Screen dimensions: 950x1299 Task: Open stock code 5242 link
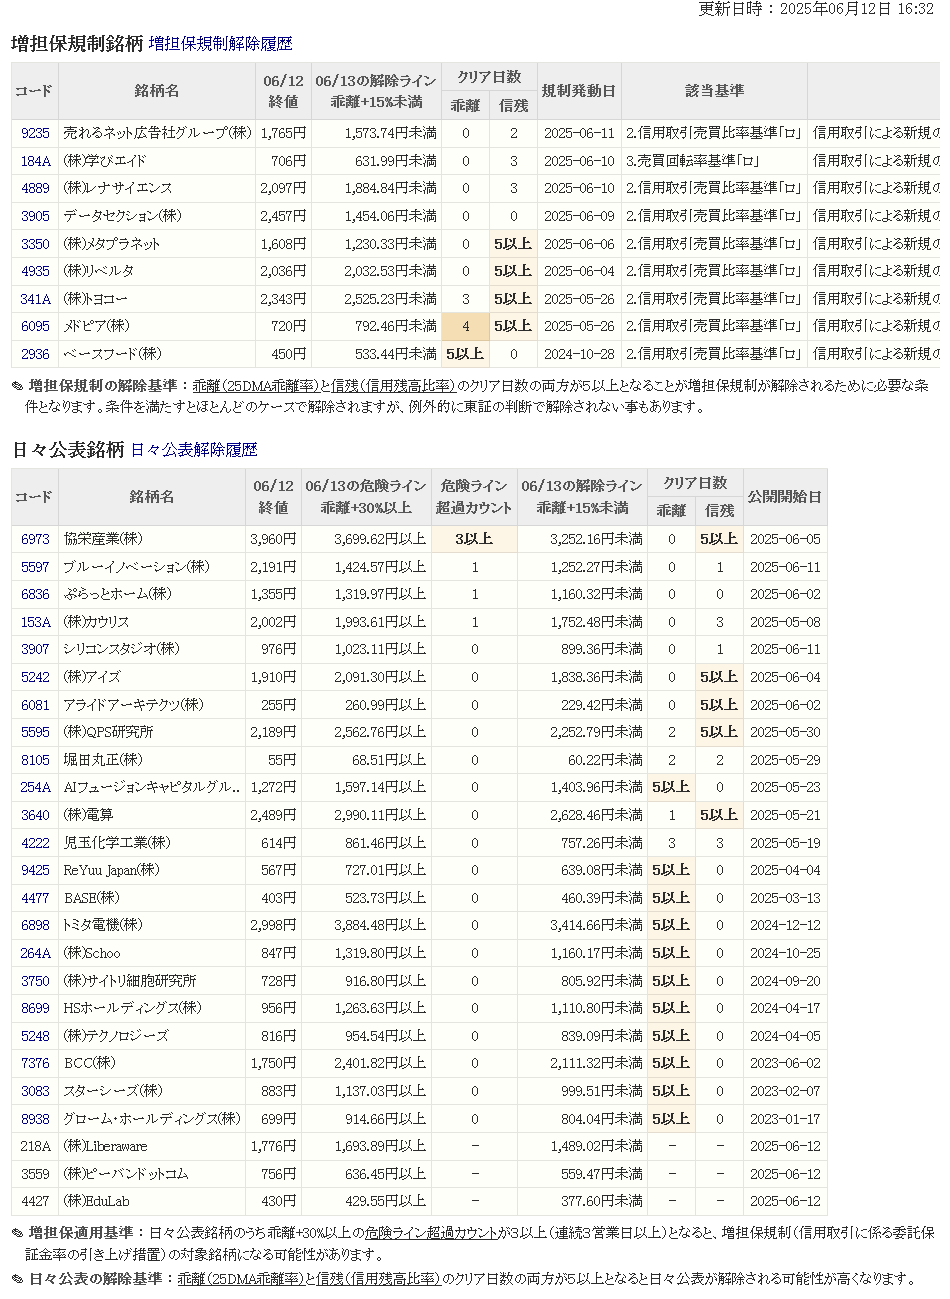pyautogui.click(x=35, y=677)
